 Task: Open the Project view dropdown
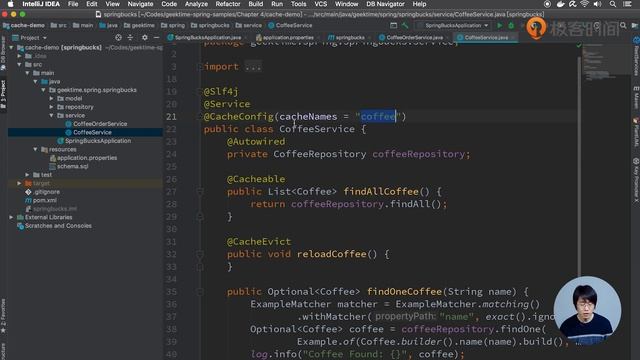coord(29,38)
